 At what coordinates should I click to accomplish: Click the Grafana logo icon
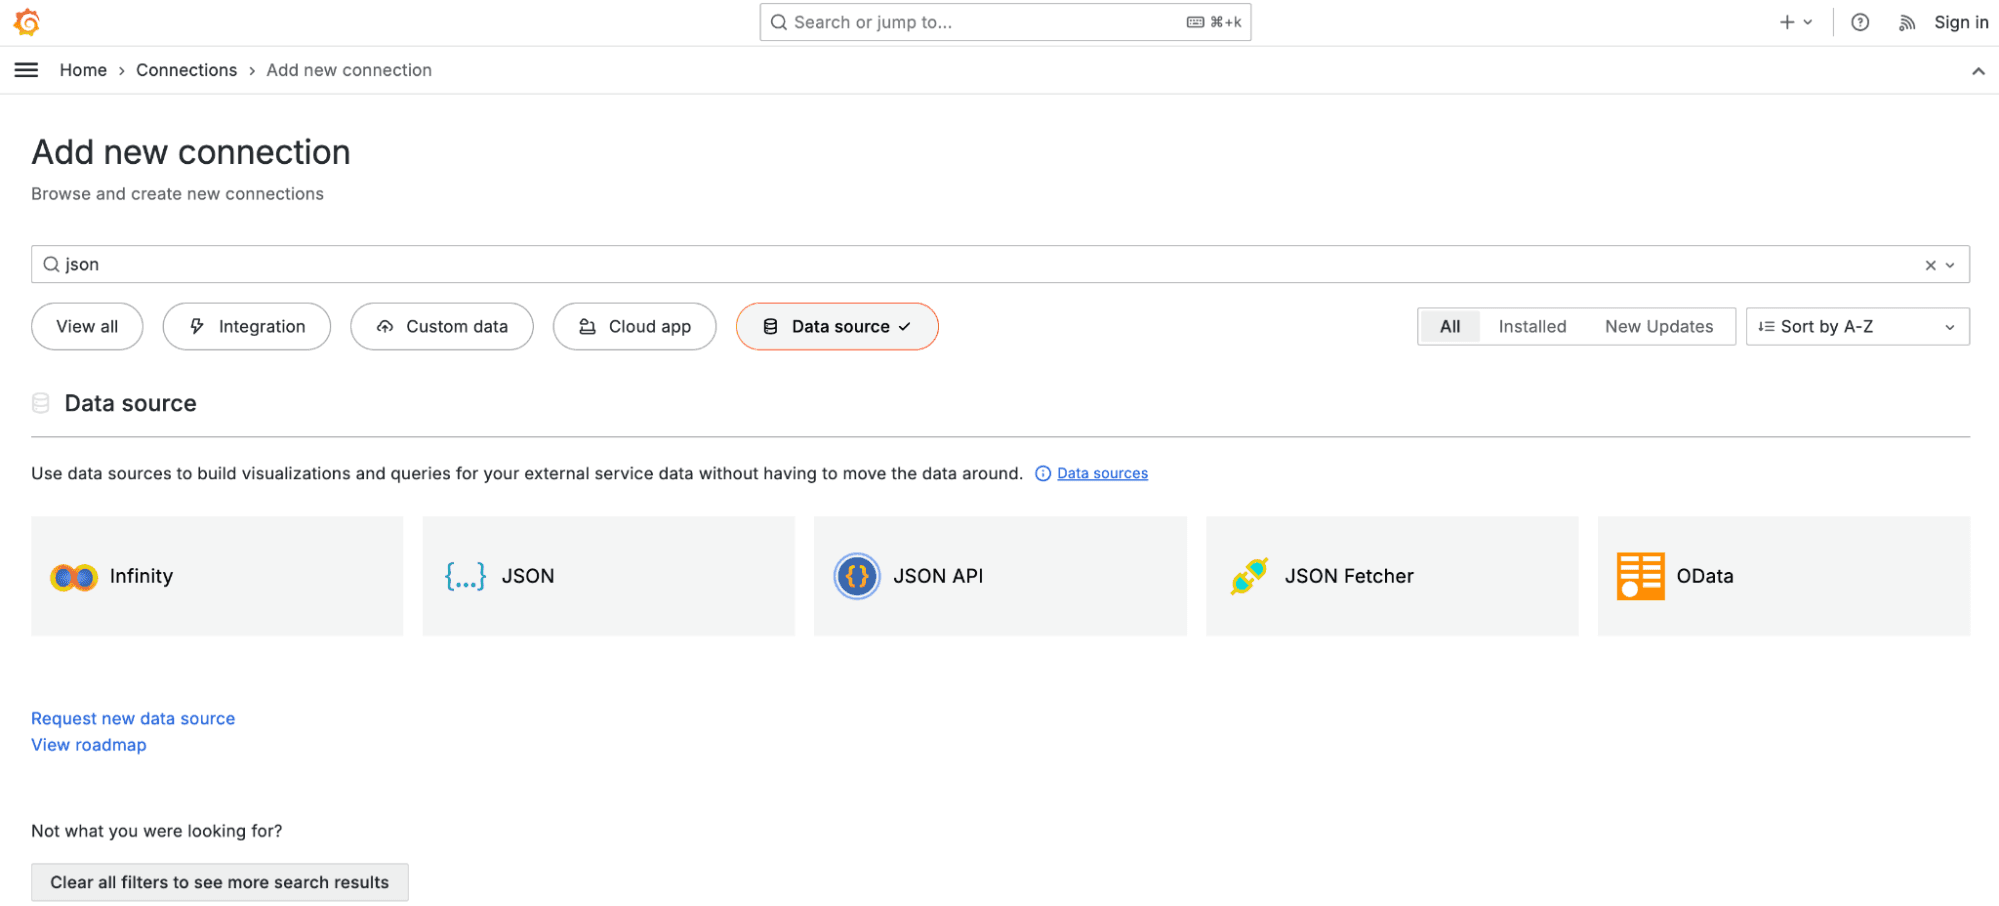click(x=27, y=22)
